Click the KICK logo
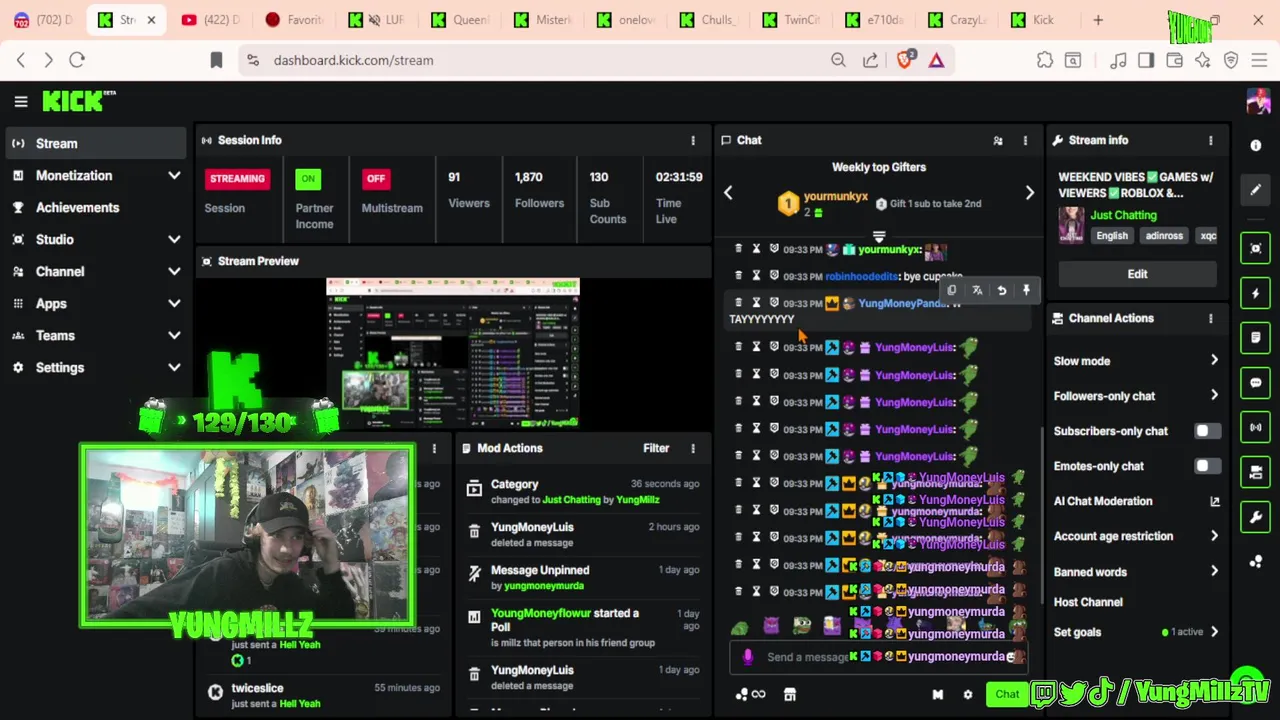The image size is (1280, 720). point(78,101)
